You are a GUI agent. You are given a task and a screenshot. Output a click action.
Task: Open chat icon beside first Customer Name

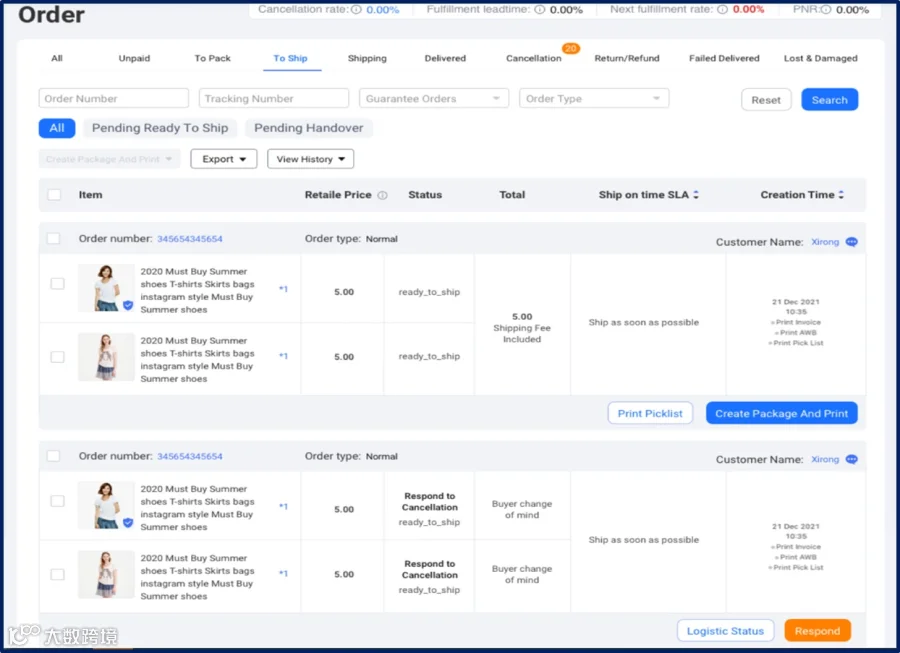pyautogui.click(x=851, y=242)
